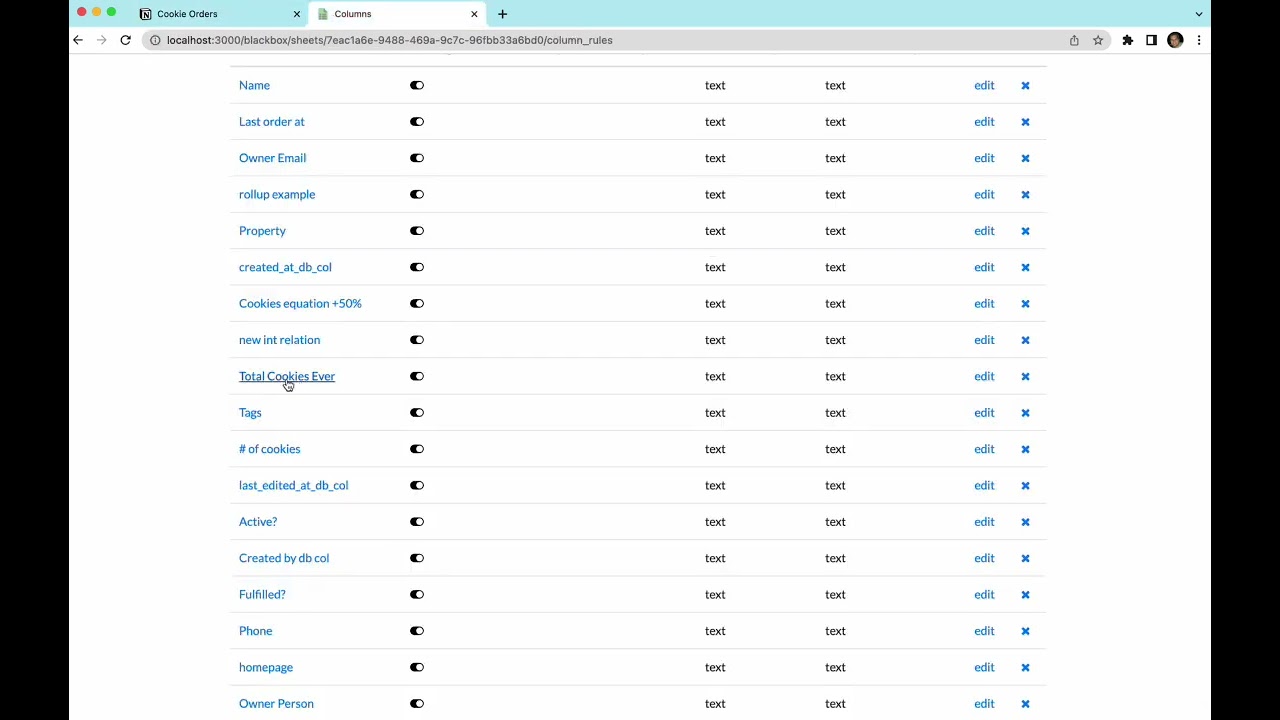This screenshot has width=1280, height=720.
Task: Reload the page in the browser
Action: pos(125,40)
